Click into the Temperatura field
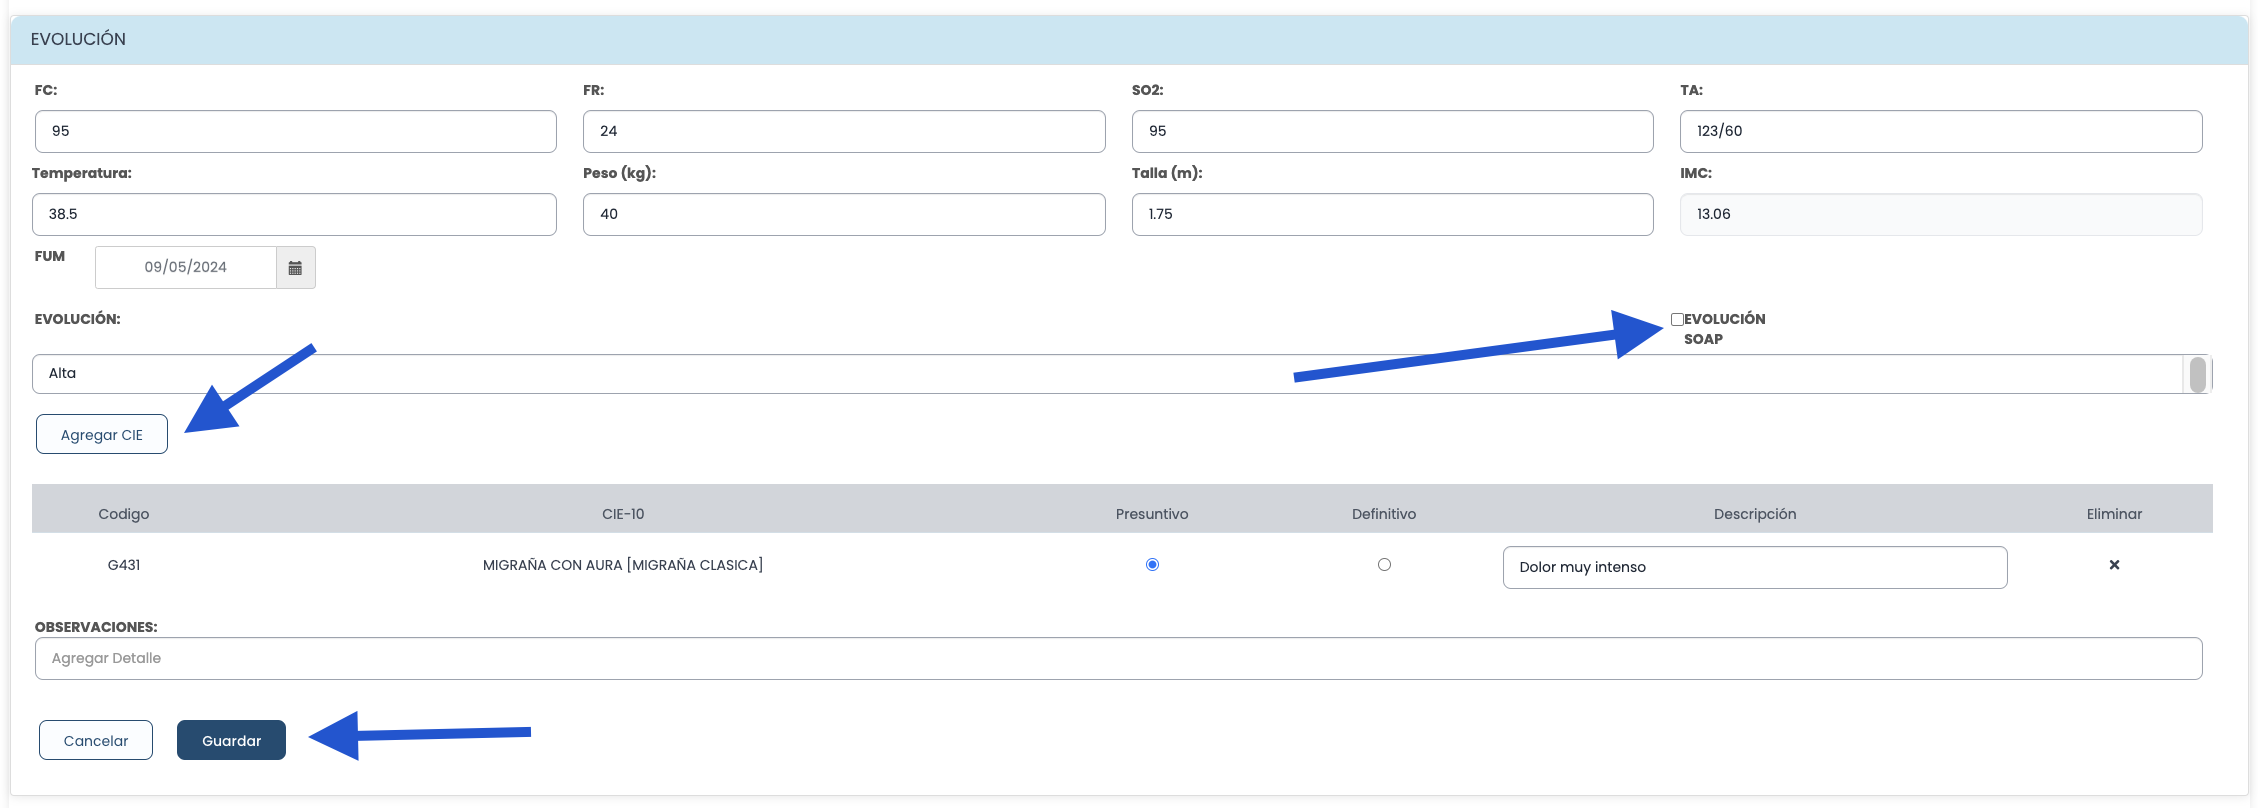 pos(294,214)
